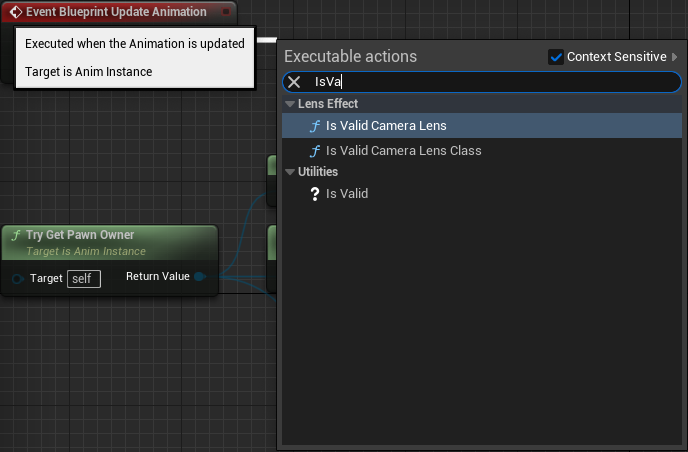Toggle the Context Sensitive checkbox

click(x=555, y=57)
